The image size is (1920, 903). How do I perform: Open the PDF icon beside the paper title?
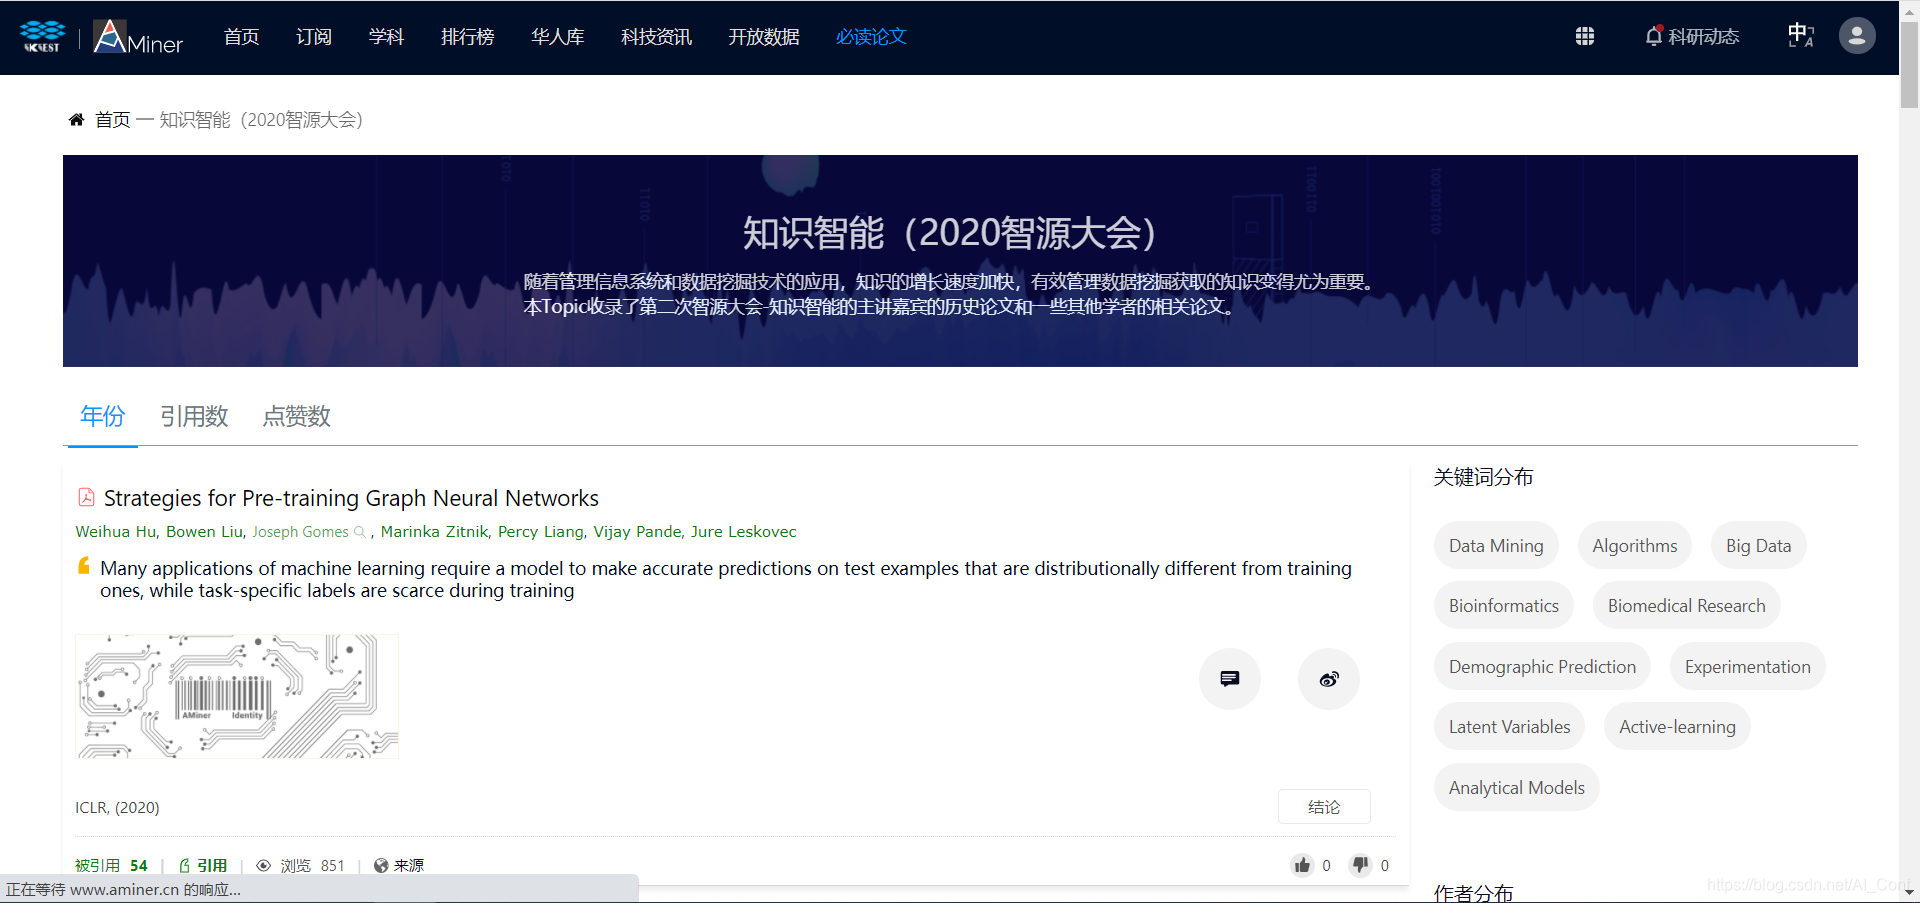(x=85, y=497)
